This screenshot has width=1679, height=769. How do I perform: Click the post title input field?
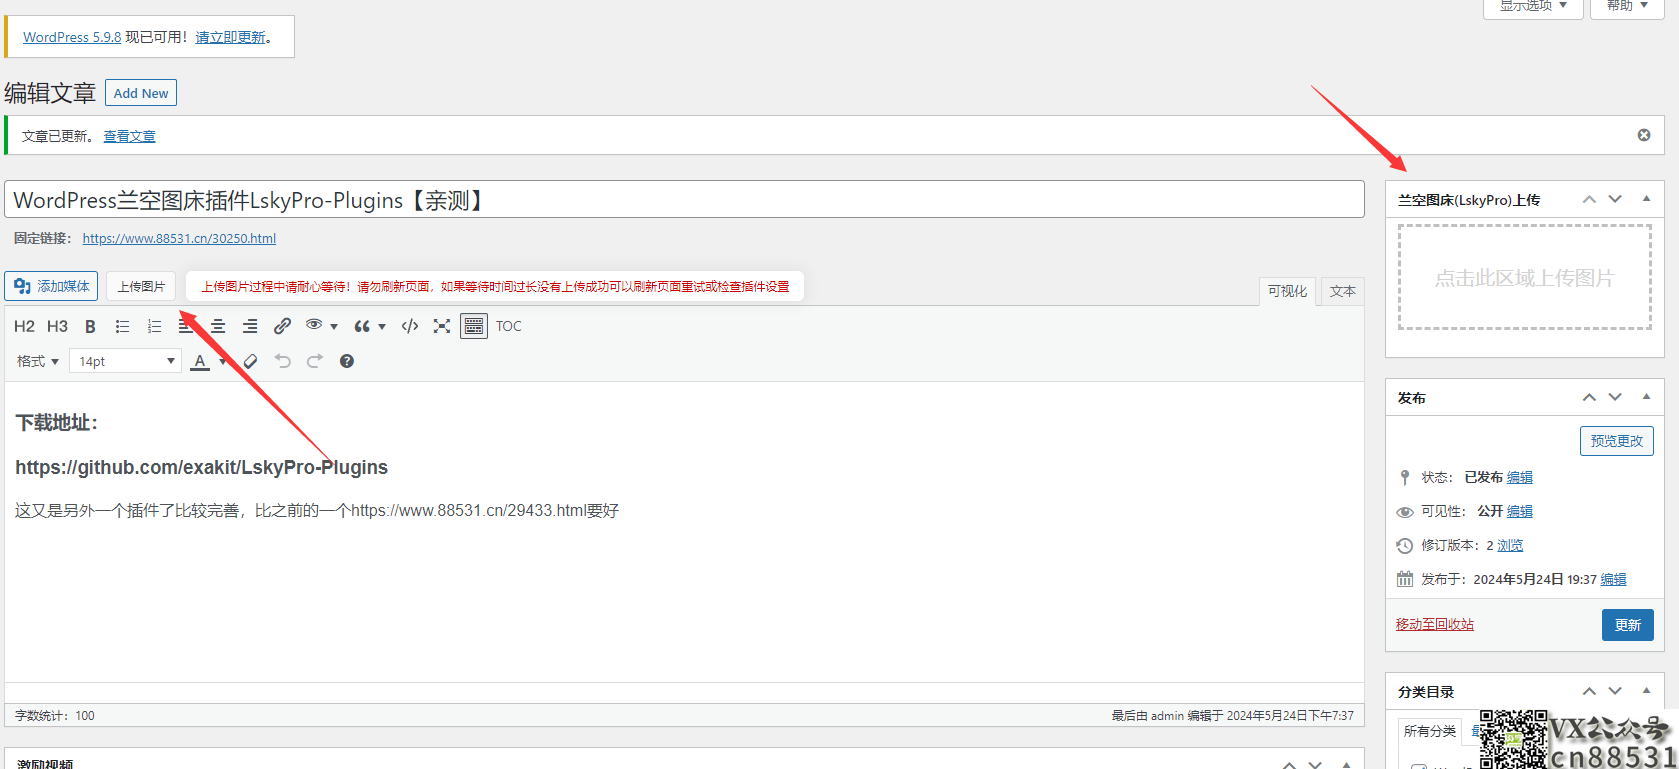pos(684,199)
